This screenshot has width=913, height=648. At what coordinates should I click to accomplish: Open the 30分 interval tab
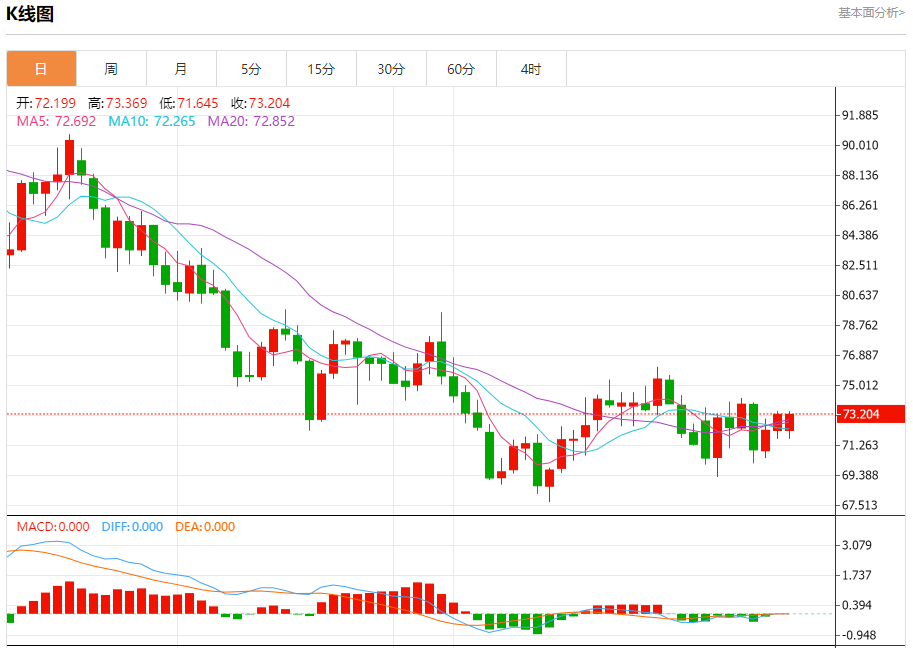[x=391, y=69]
